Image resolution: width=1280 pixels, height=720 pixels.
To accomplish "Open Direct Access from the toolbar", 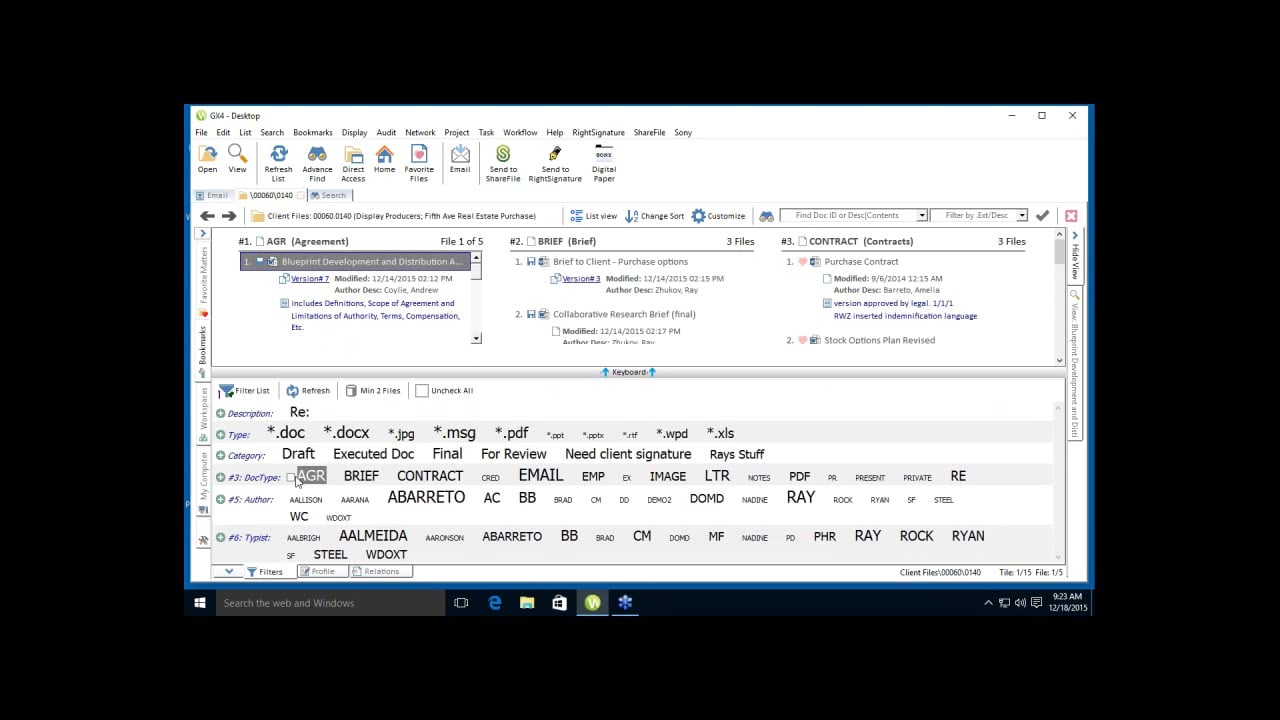I will tap(353, 155).
